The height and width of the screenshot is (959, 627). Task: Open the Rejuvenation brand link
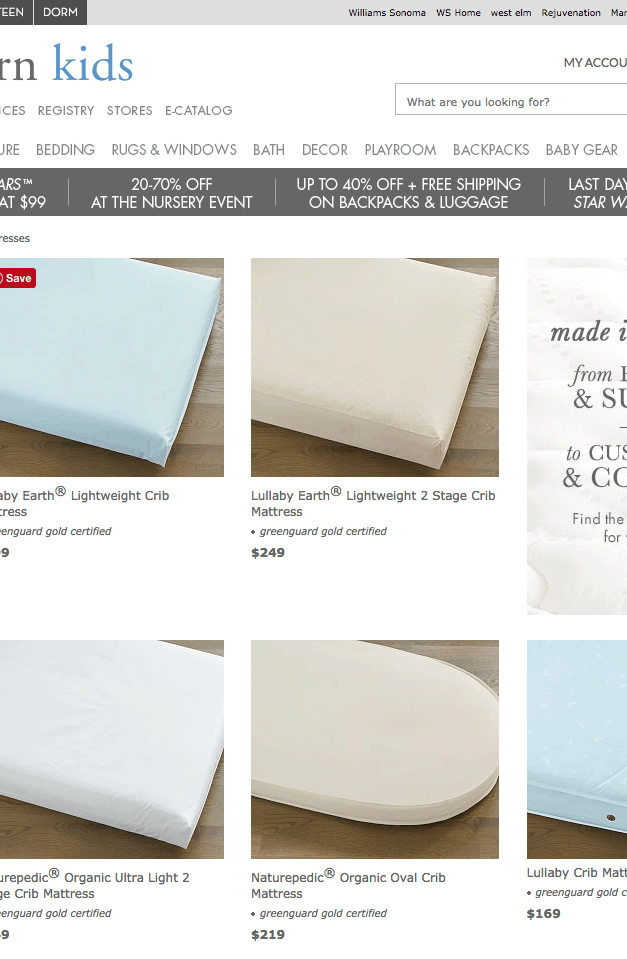571,12
